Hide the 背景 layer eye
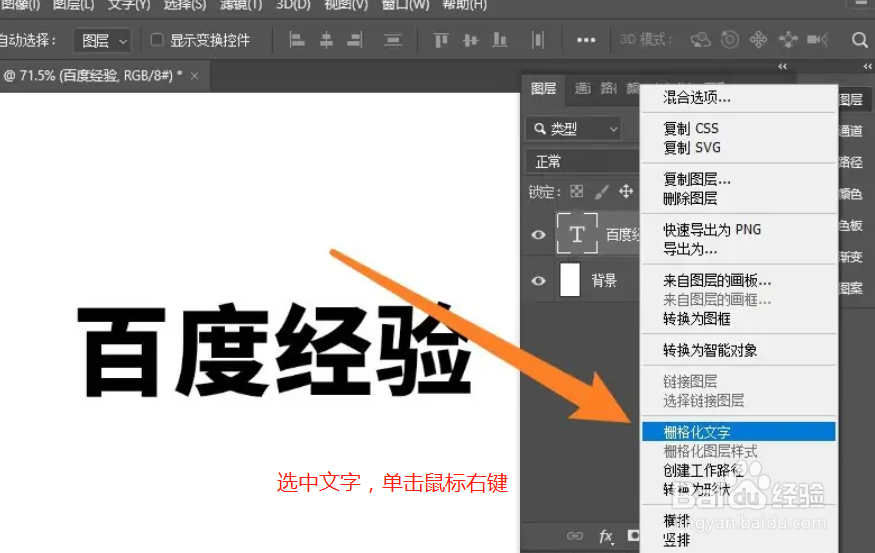 pyautogui.click(x=539, y=281)
